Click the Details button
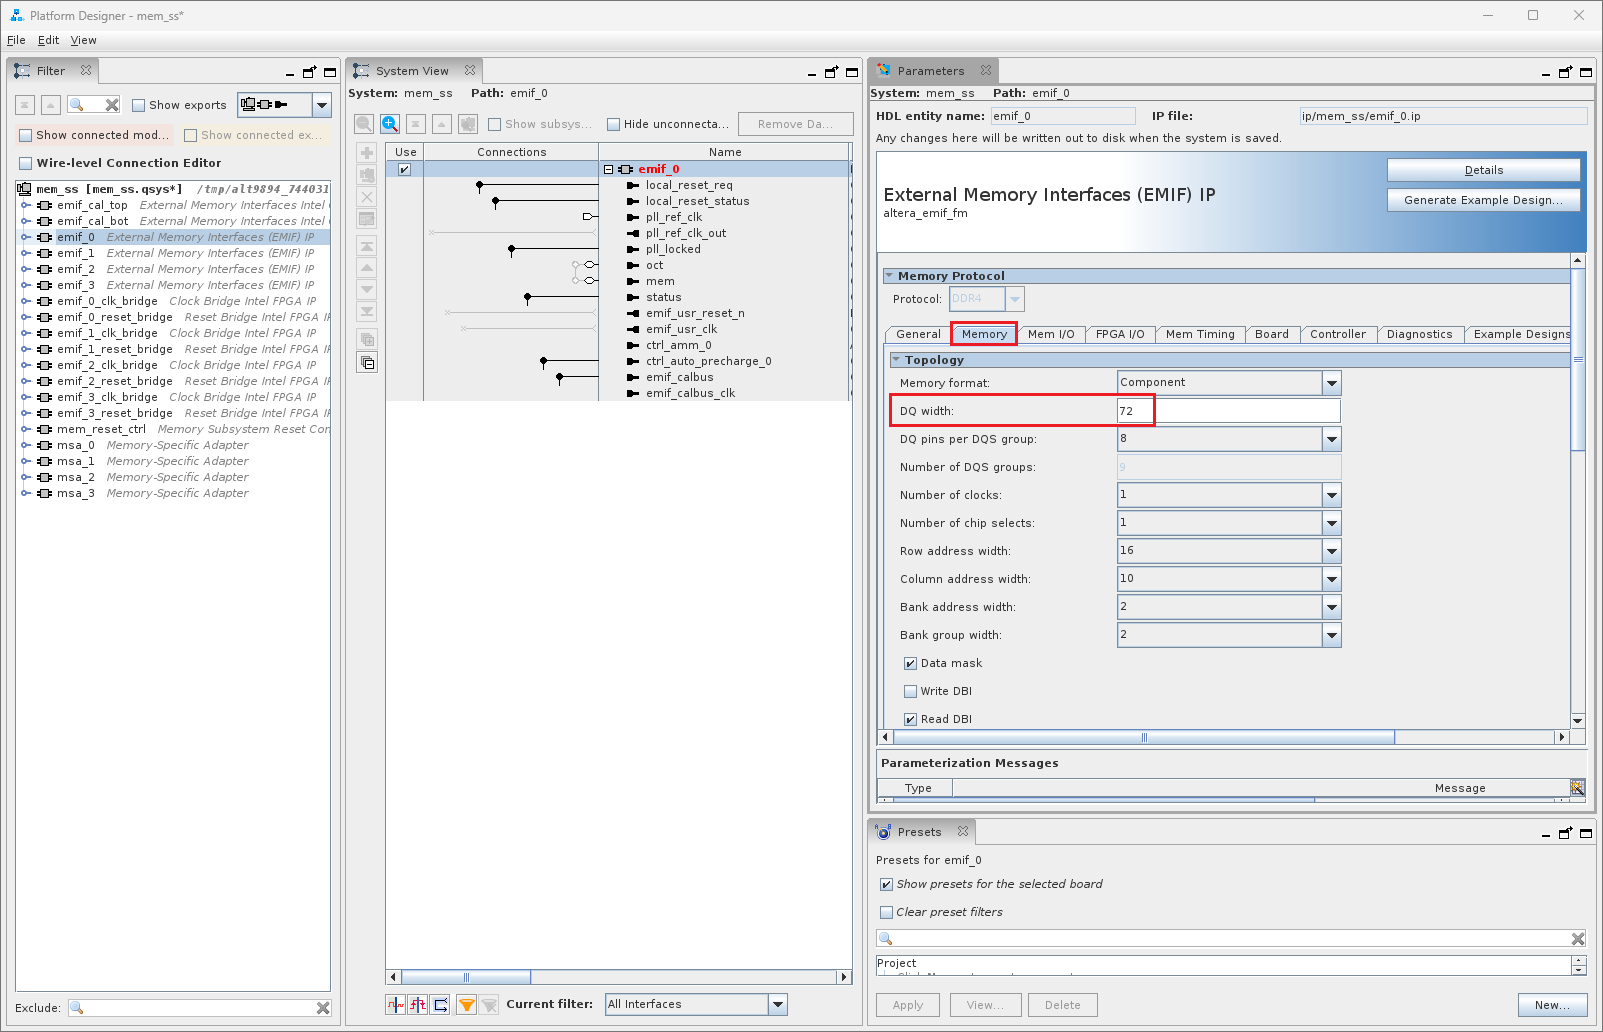The width and height of the screenshot is (1603, 1032). click(x=1482, y=170)
